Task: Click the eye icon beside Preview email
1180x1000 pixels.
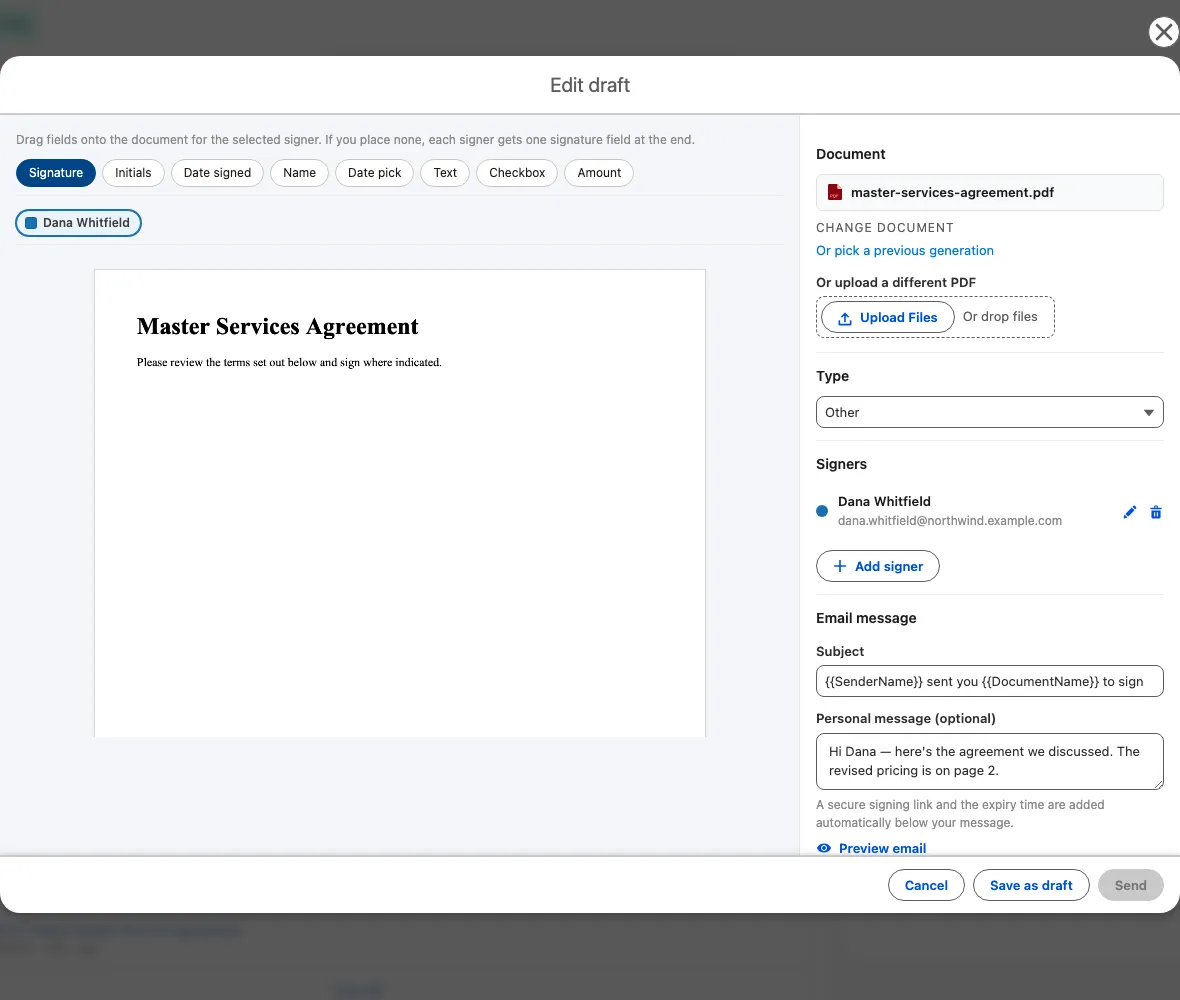Action: (824, 848)
